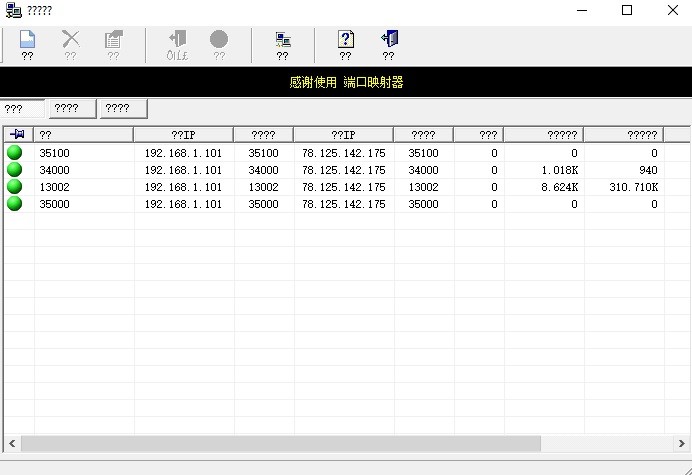Open help via question mark icon
This screenshot has width=692, height=475.
[x=346, y=40]
